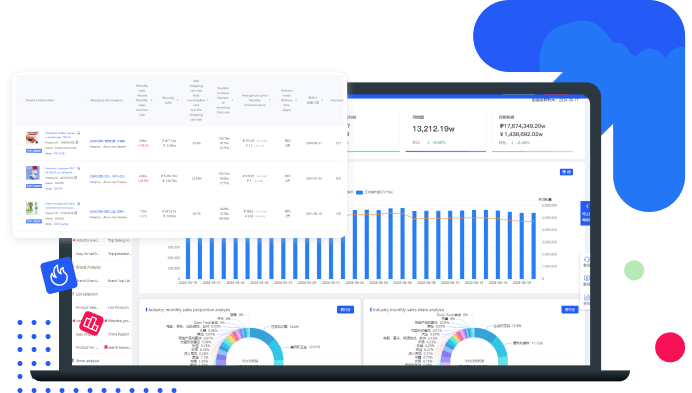Open Brand Analysis in the sidebar menu
The height and width of the screenshot is (393, 692).
[x=88, y=267]
